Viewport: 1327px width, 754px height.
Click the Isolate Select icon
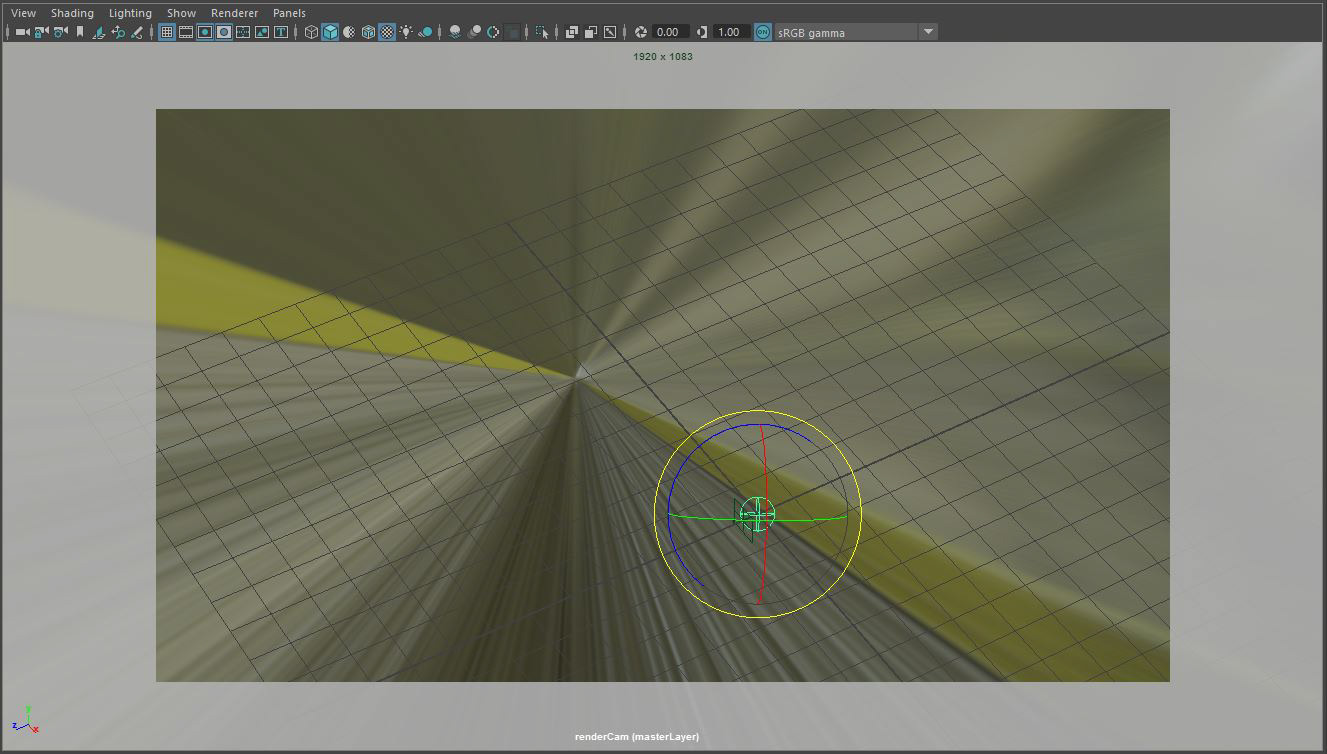click(542, 32)
